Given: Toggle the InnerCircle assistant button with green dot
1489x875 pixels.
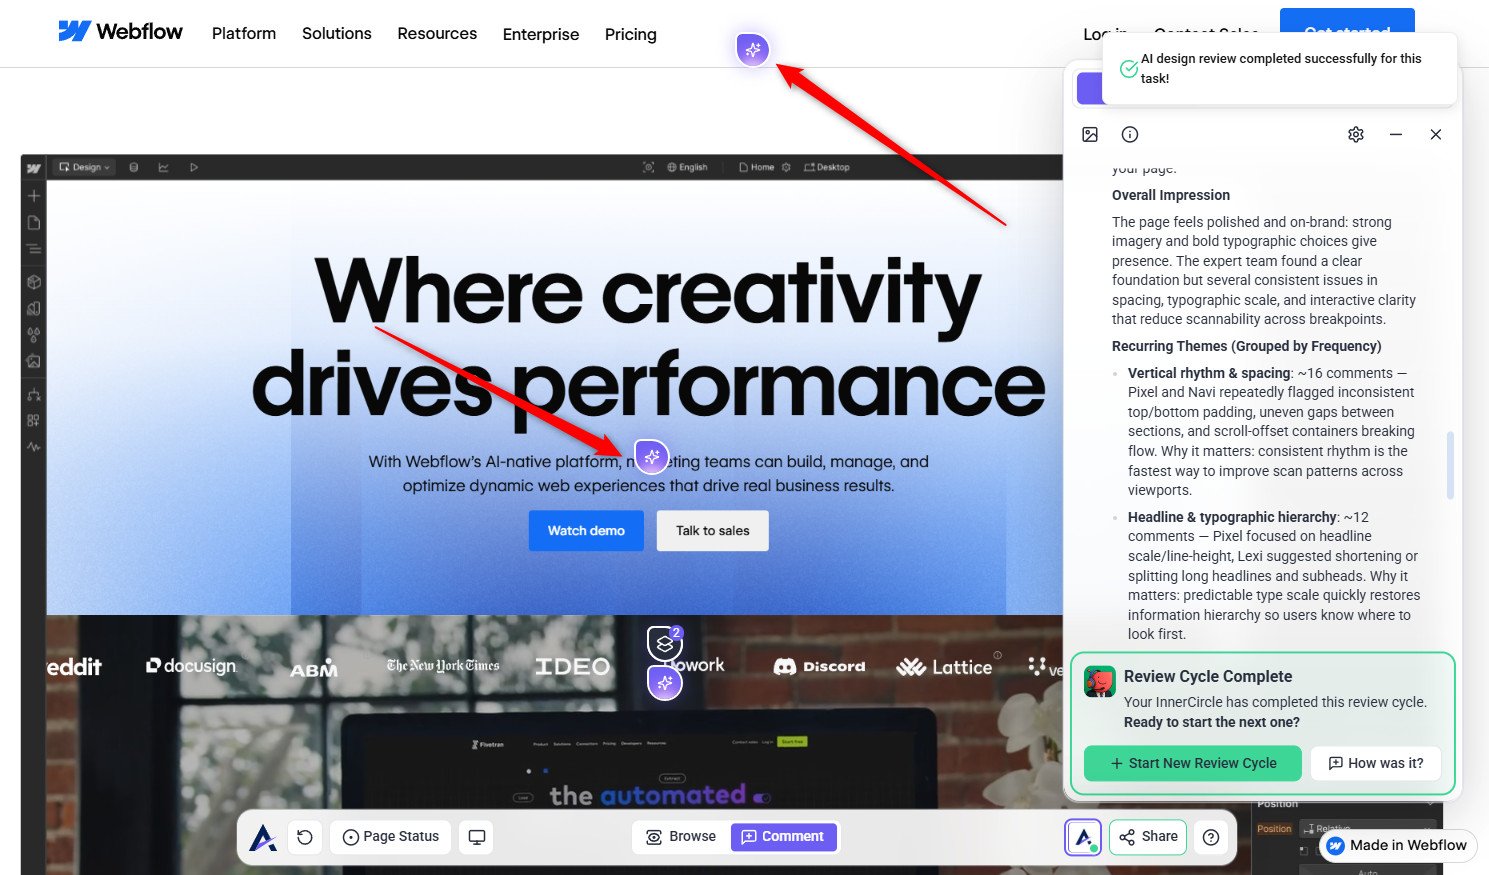Looking at the screenshot, I should click(x=1083, y=837).
